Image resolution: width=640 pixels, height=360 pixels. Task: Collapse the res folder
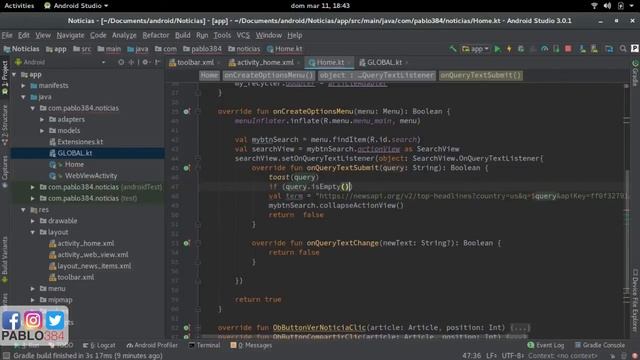click(x=24, y=210)
